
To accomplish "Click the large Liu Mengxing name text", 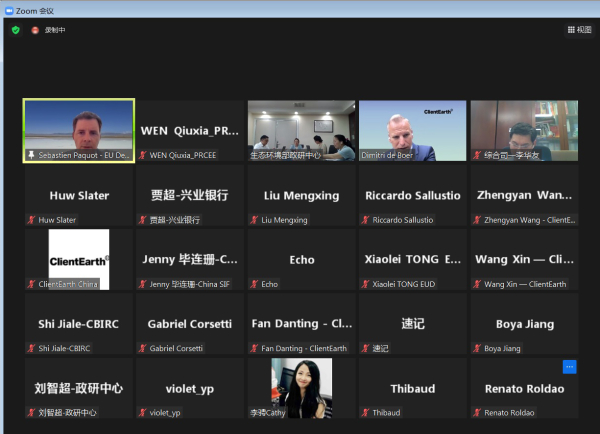I will (x=302, y=196).
